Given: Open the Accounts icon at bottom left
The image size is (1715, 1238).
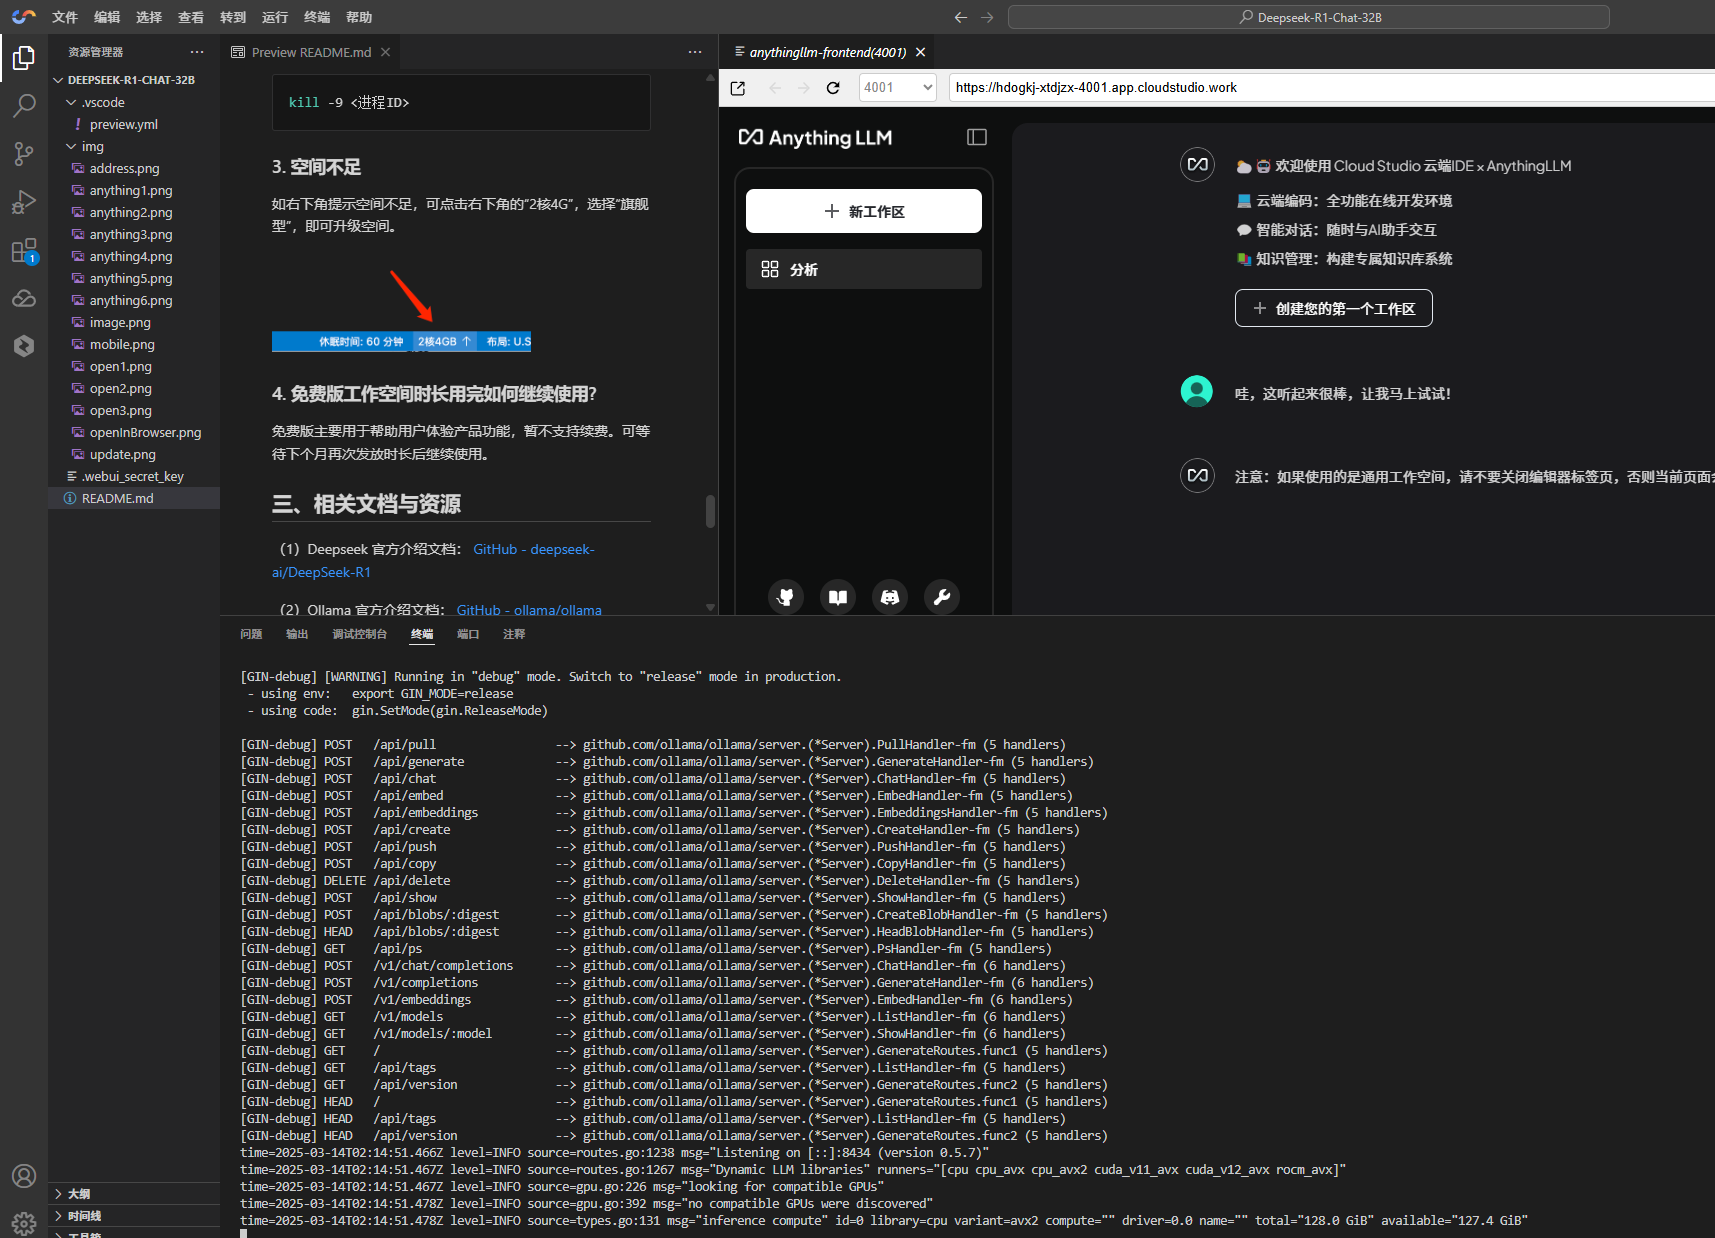Looking at the screenshot, I should coord(24,1176).
